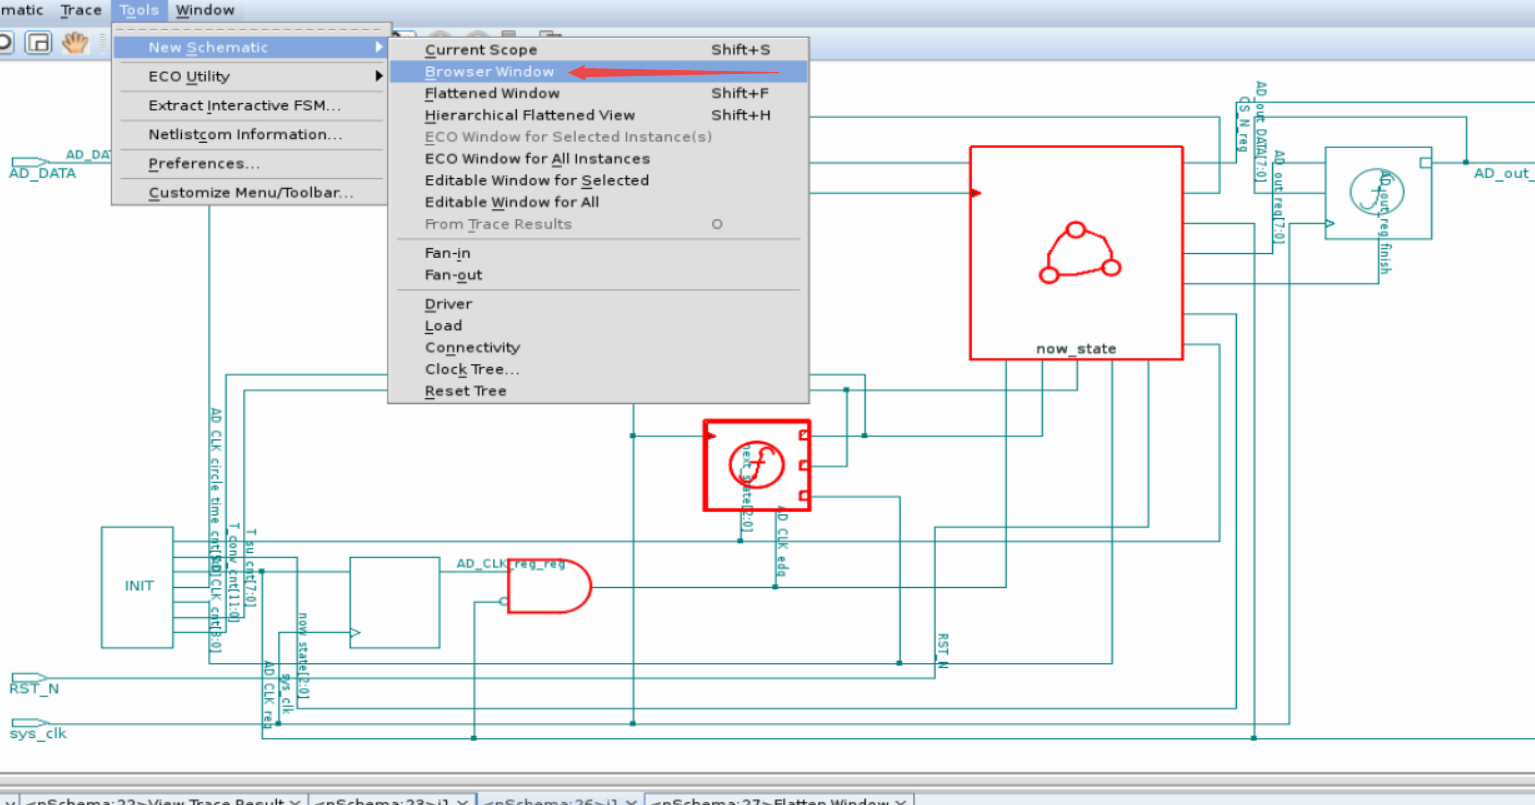This screenshot has width=1535, height=805.
Task: Click the overlapping-windows toolbar icon
Action: click(38, 43)
